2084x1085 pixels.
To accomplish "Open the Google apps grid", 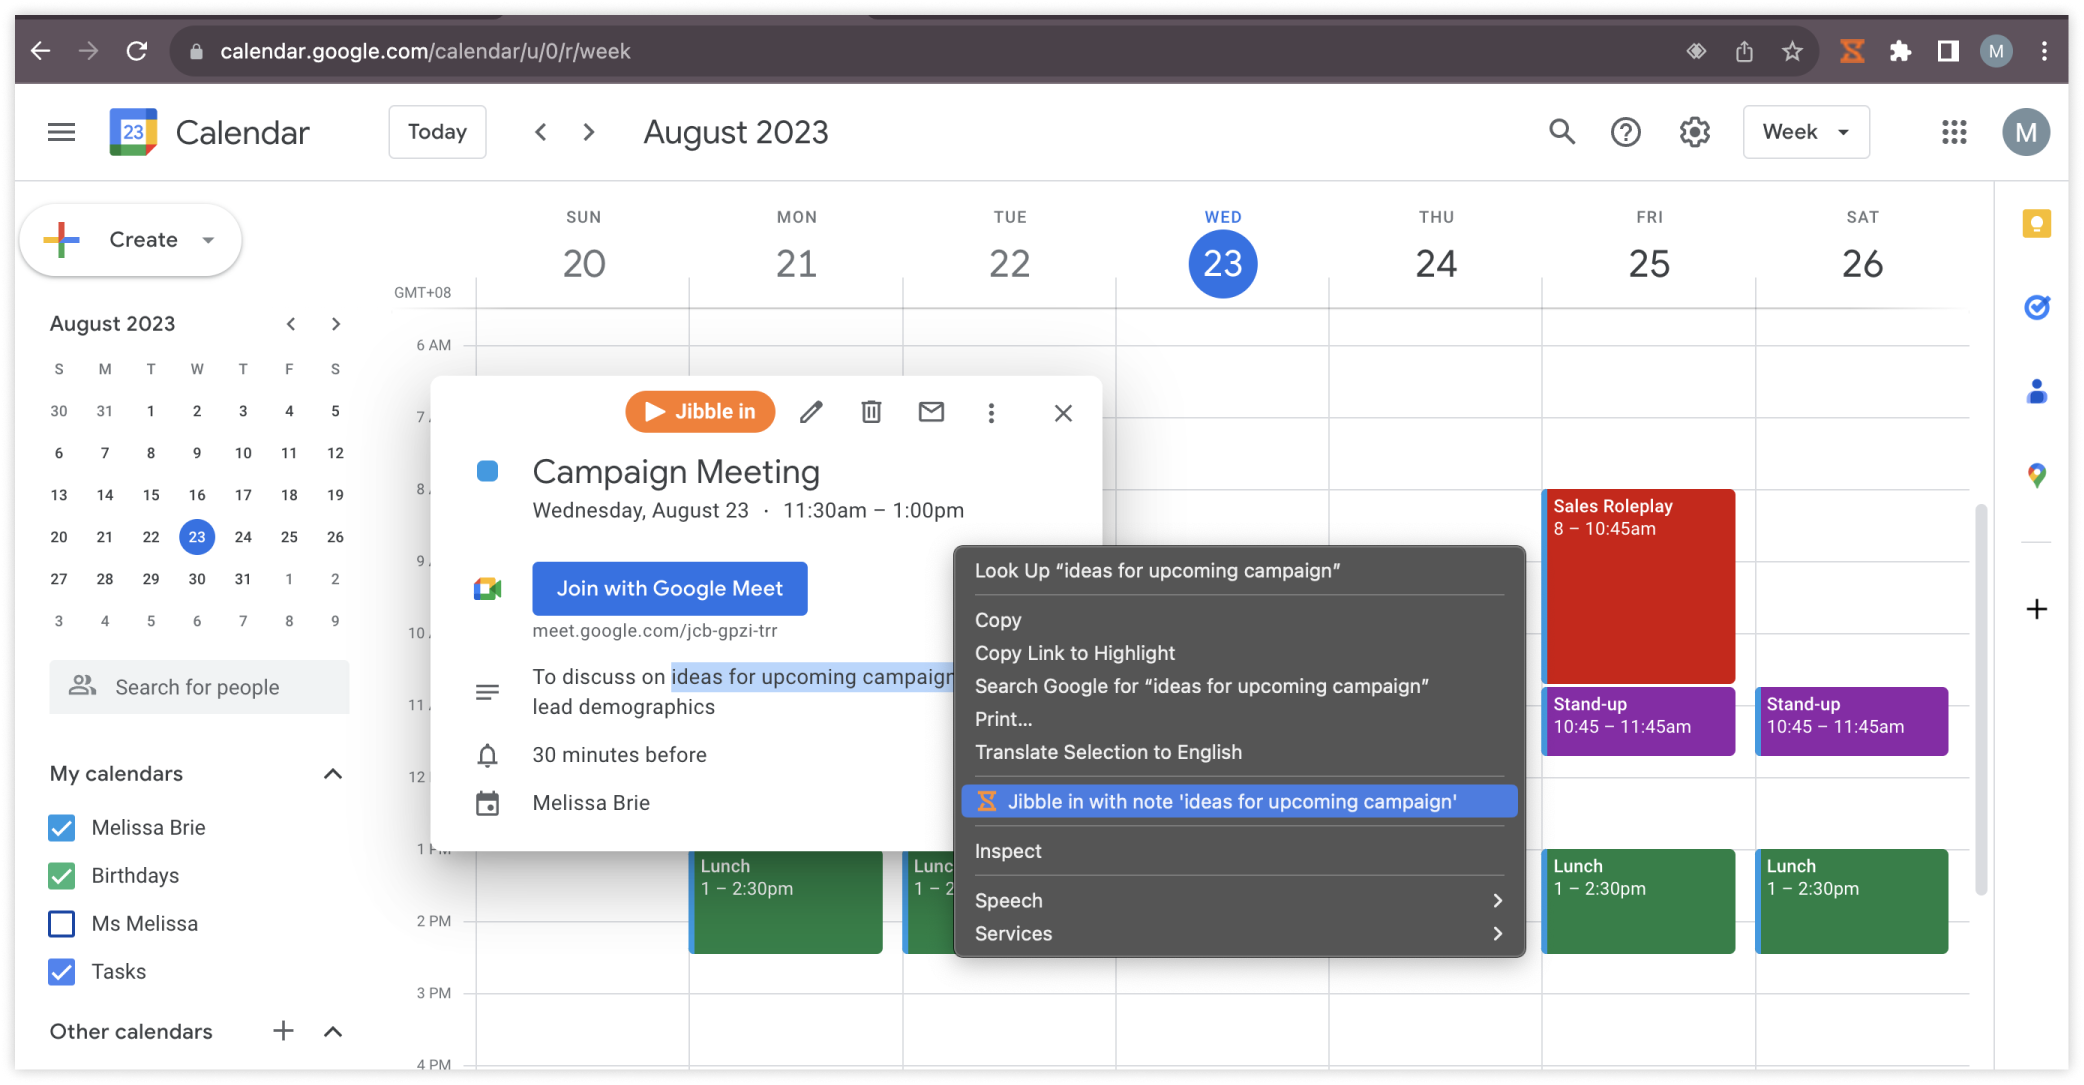I will tap(1954, 132).
